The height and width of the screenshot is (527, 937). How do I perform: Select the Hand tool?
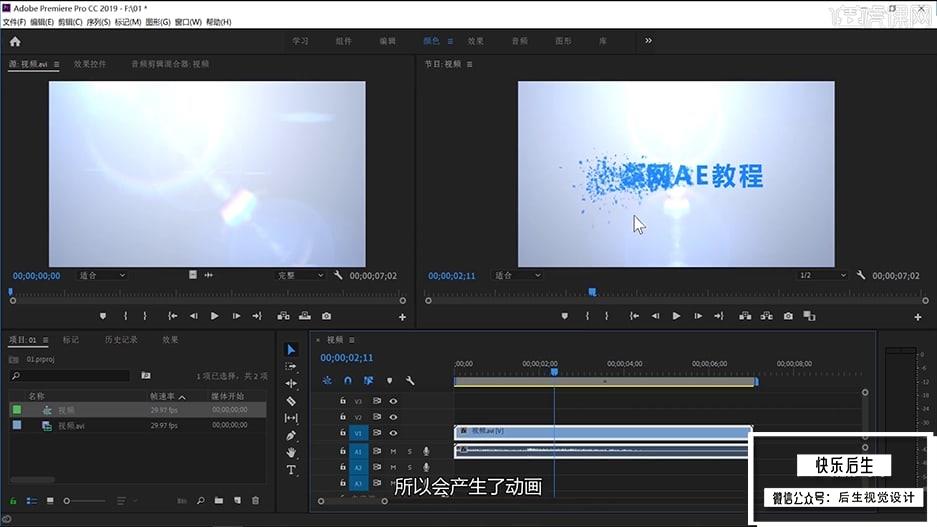[x=291, y=452]
